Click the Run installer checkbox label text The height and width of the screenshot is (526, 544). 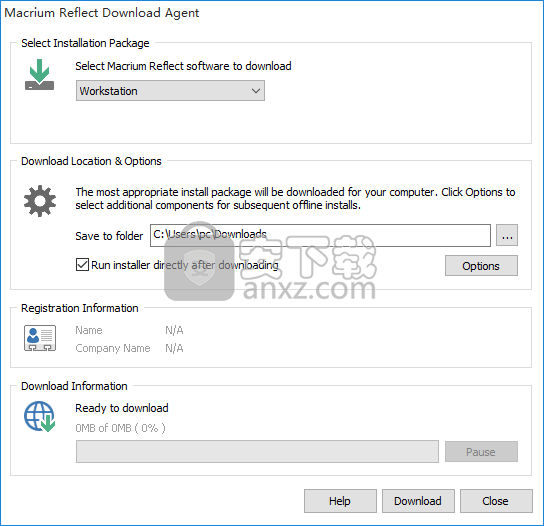coord(185,265)
